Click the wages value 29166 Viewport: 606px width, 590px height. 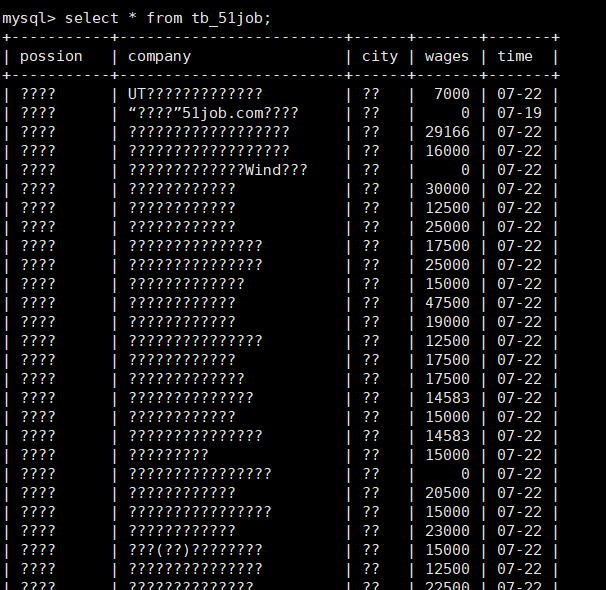pyautogui.click(x=447, y=132)
